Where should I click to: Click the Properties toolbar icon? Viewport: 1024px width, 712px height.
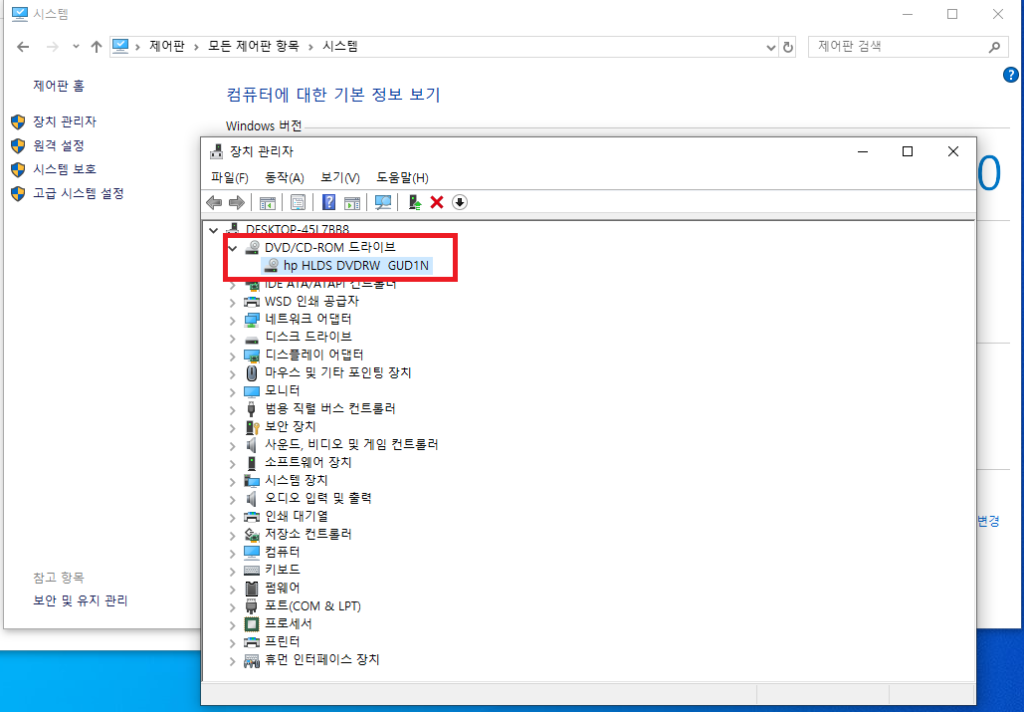tap(298, 202)
